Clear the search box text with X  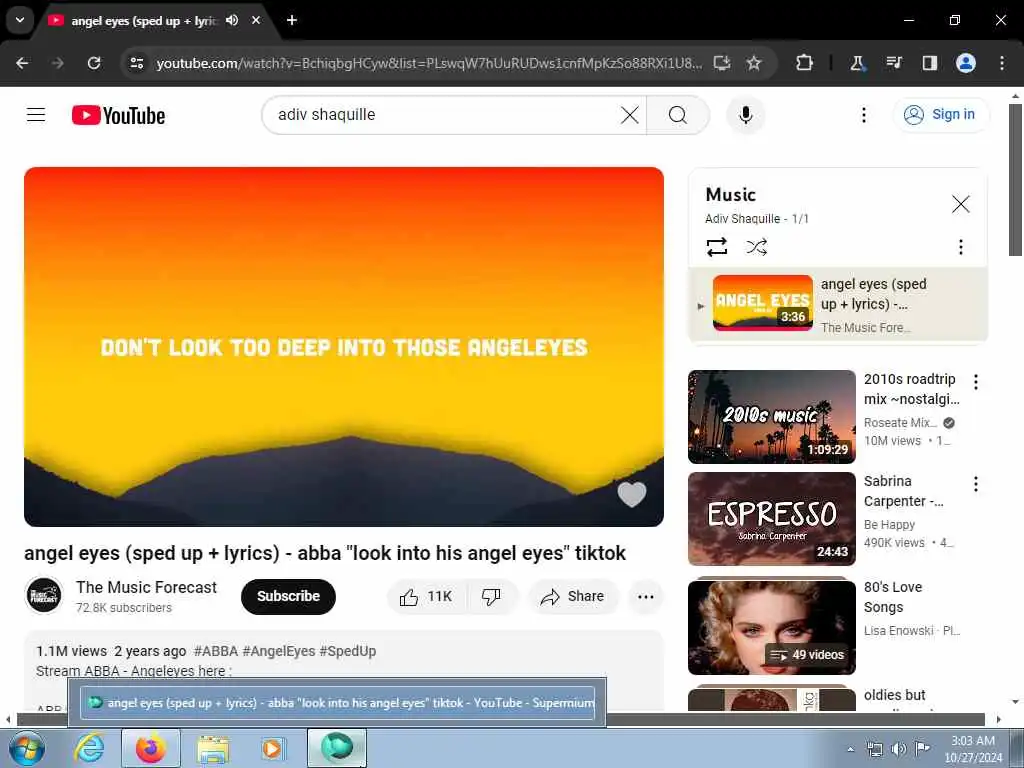pos(630,115)
